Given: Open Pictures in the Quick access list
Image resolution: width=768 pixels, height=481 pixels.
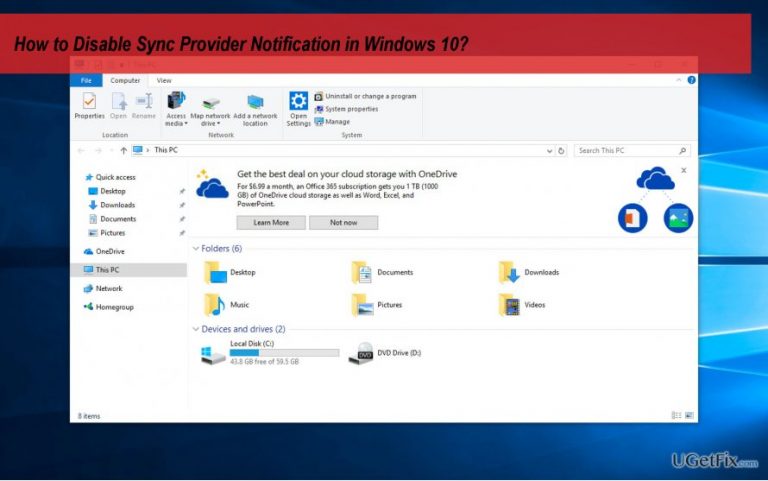Looking at the screenshot, I should click(x=107, y=233).
